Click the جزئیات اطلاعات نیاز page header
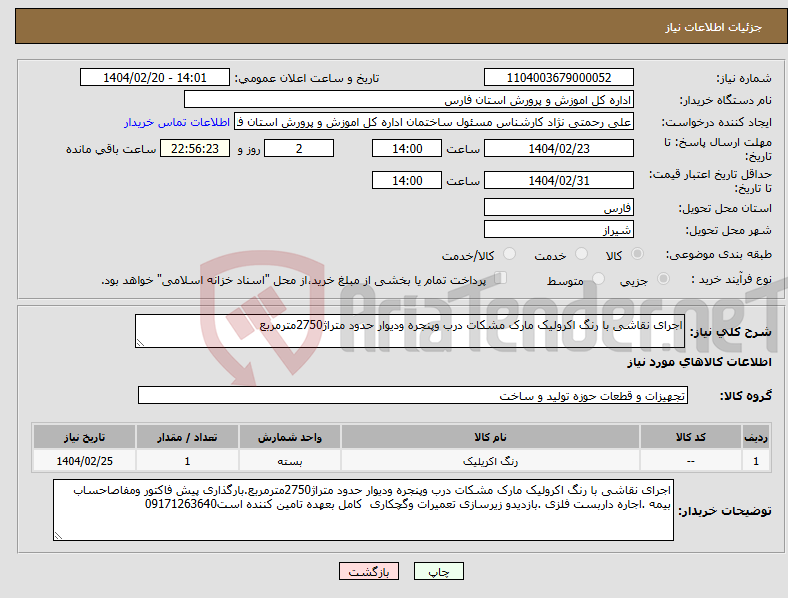This screenshot has width=788, height=598. point(714,27)
